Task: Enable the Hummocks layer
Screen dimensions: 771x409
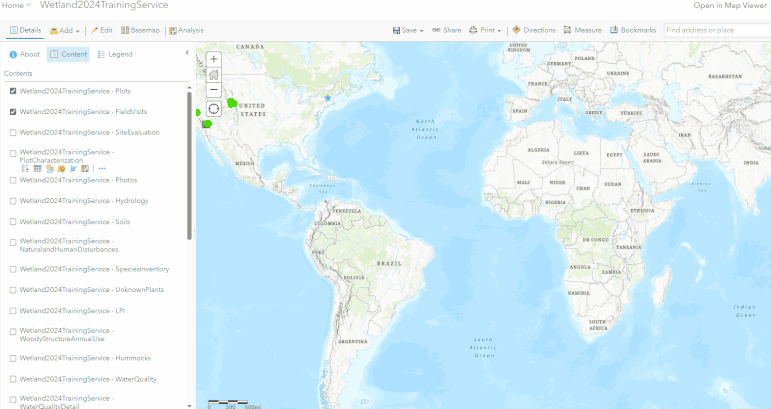Action: tap(13, 358)
